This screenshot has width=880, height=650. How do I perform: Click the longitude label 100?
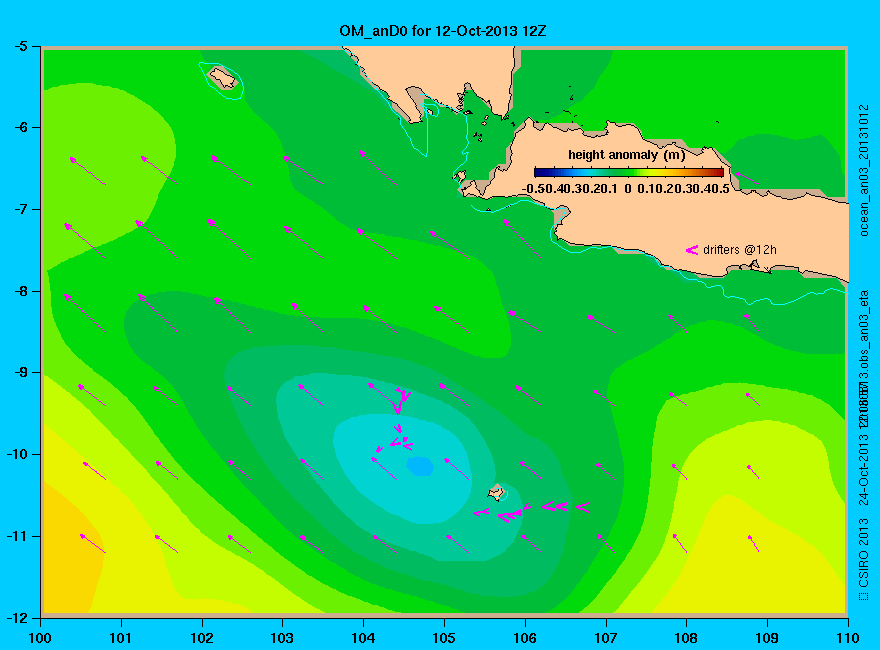point(40,638)
